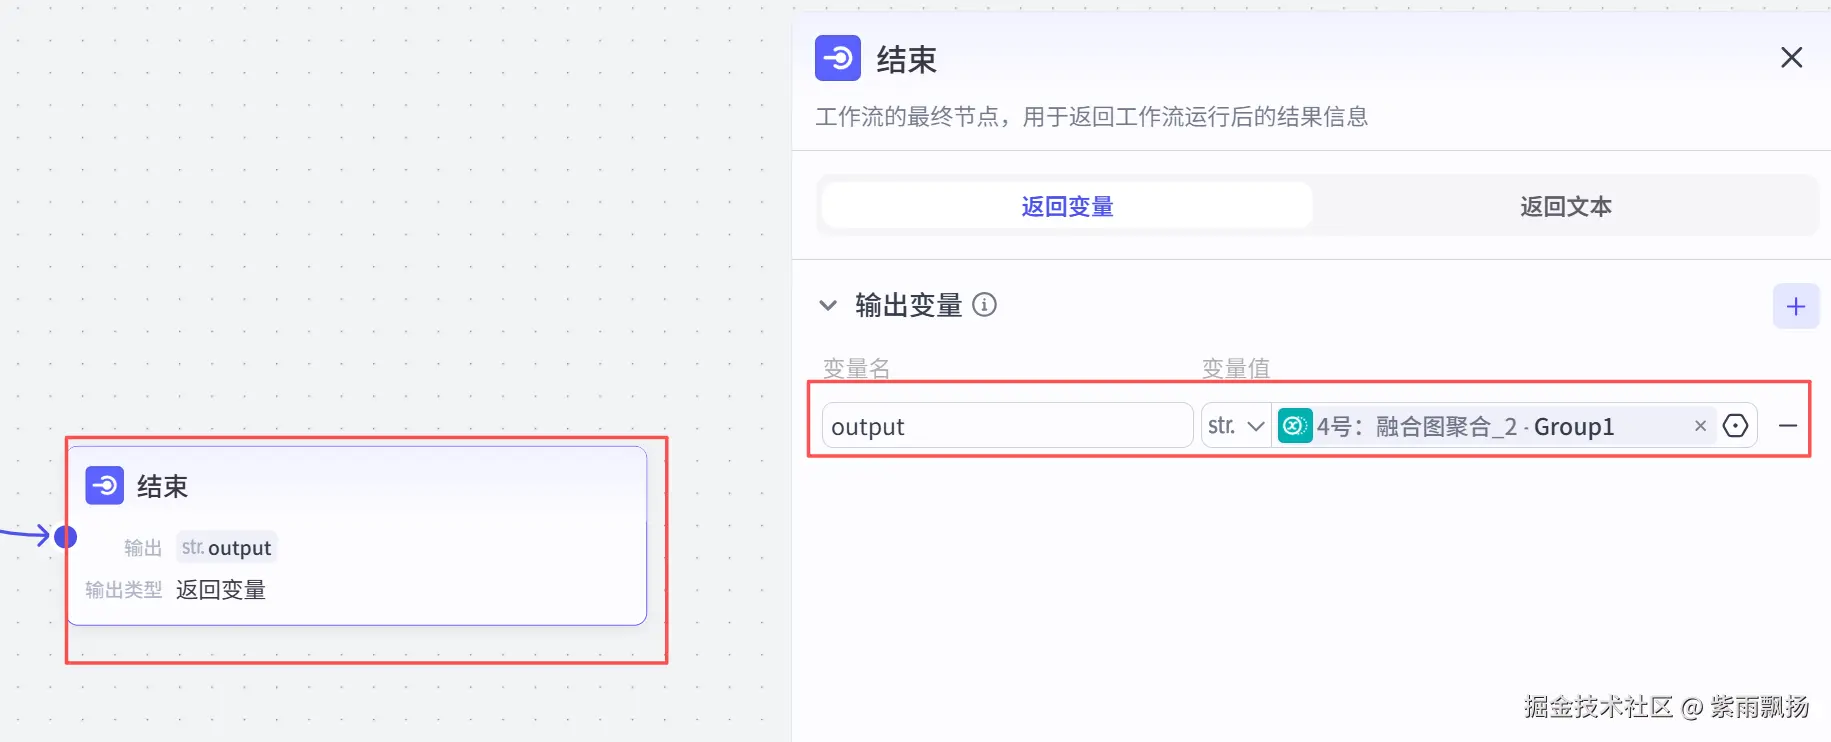Screen dimensions: 1831x742
Task: Click the 4号 融合图聚合_2 Group1 value
Action: point(1465,426)
